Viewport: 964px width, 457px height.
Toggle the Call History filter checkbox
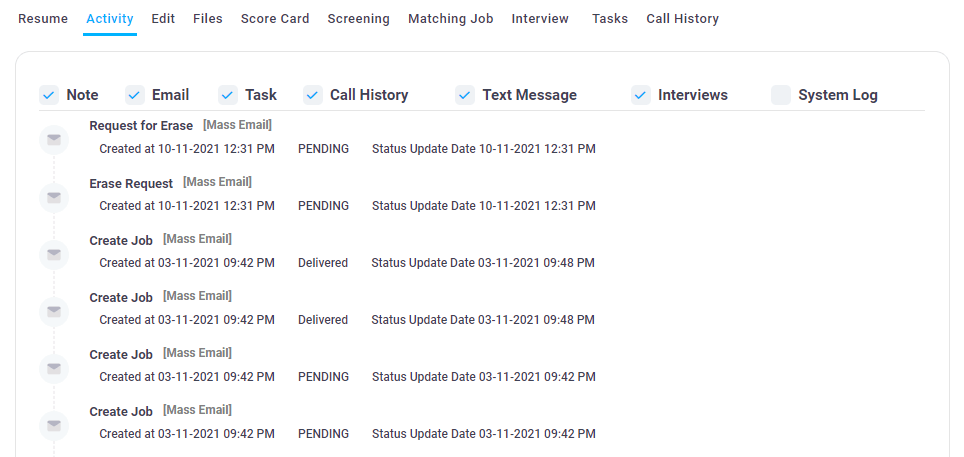point(313,95)
